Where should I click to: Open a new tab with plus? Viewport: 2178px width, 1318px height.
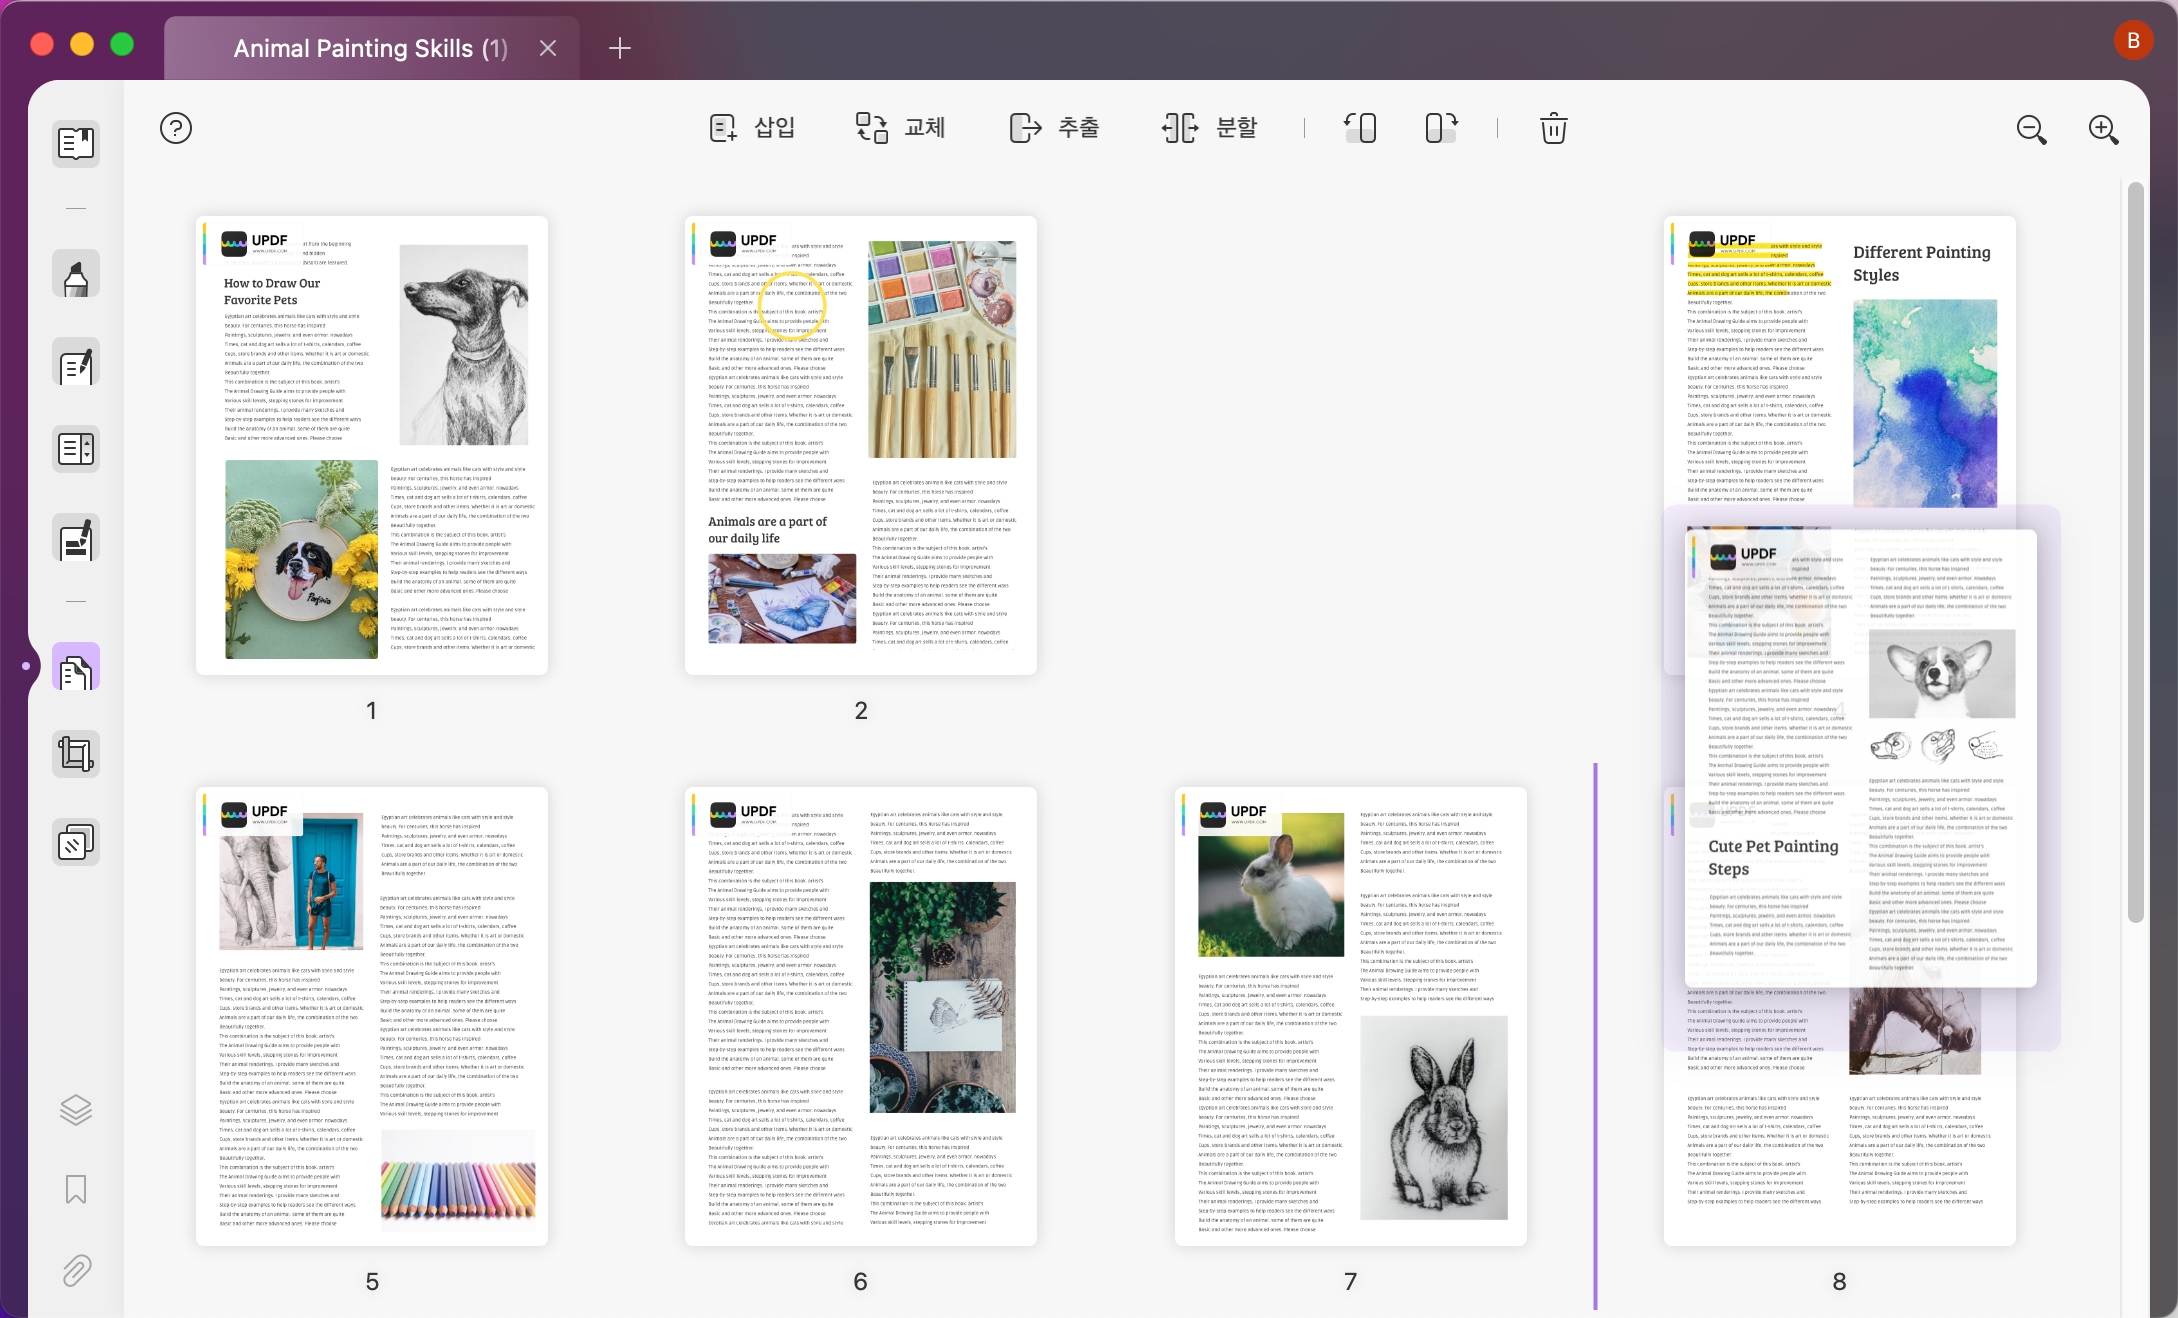tap(620, 48)
